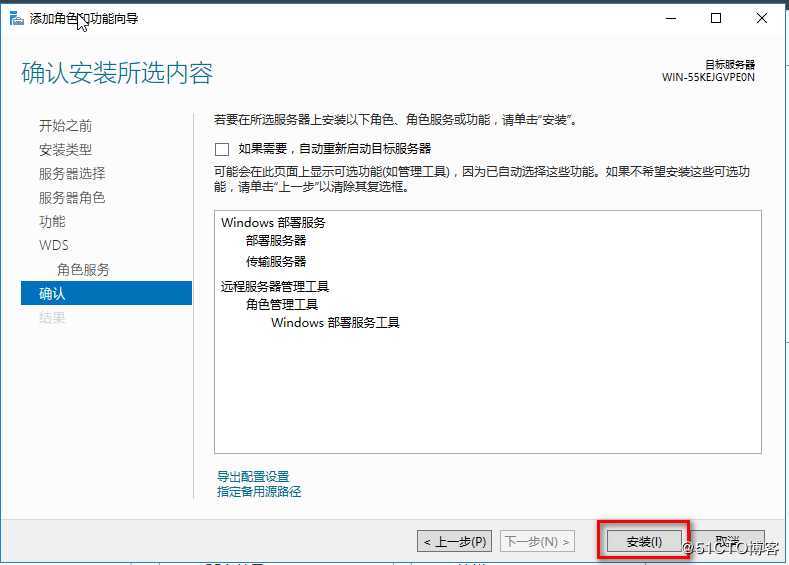This screenshot has width=789, height=565.
Task: Open the 指定备用源路径 link
Action: point(259,492)
